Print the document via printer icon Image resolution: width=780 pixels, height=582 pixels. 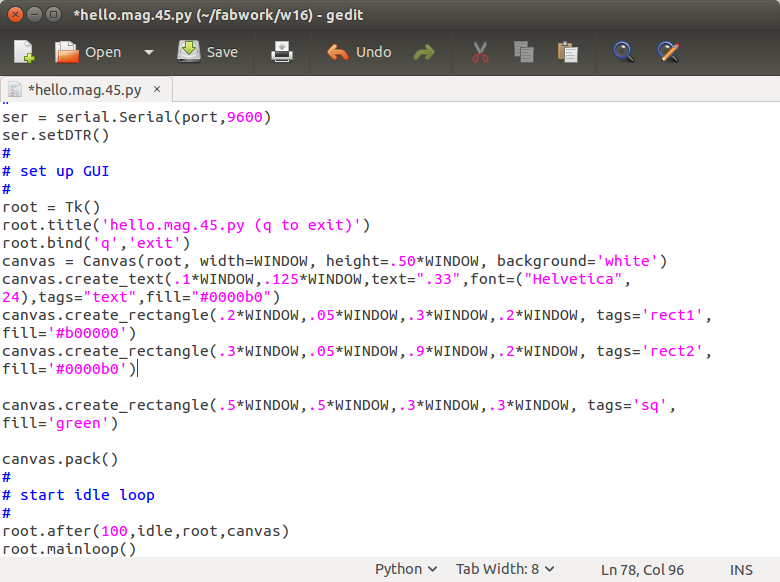pos(282,52)
